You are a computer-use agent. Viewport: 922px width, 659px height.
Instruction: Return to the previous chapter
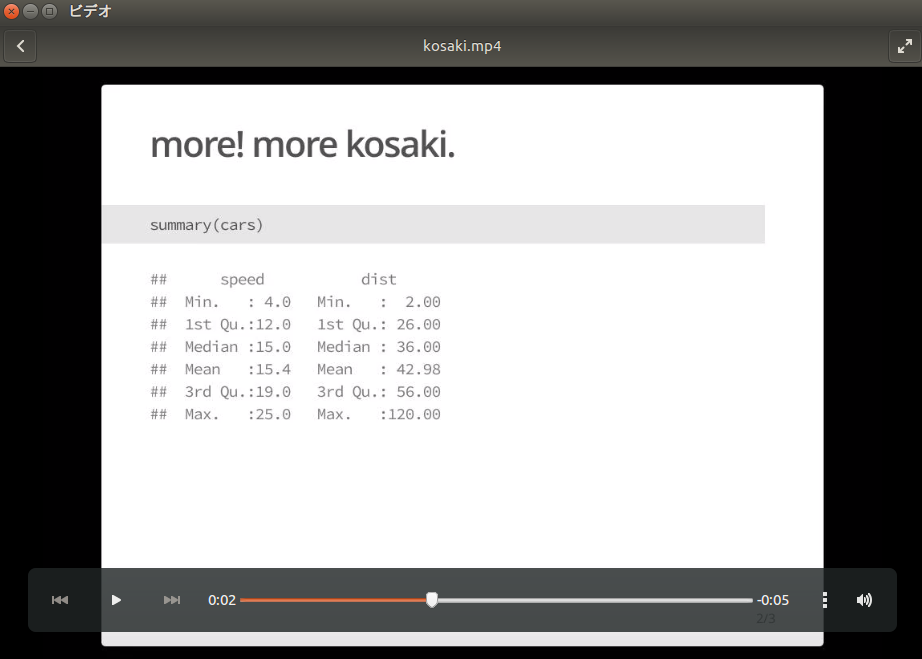(x=60, y=600)
